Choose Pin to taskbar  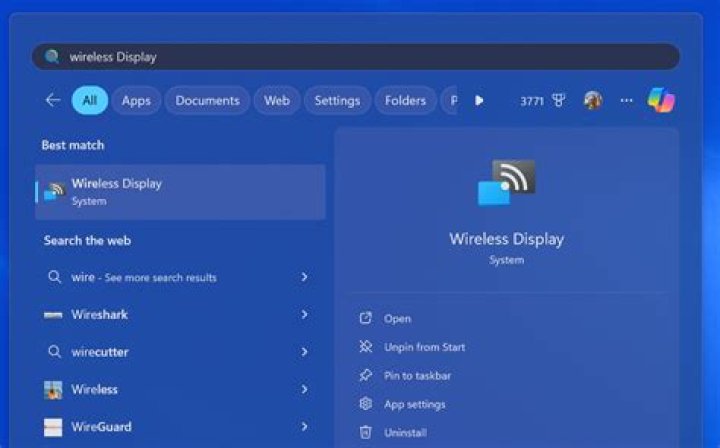pyautogui.click(x=417, y=375)
